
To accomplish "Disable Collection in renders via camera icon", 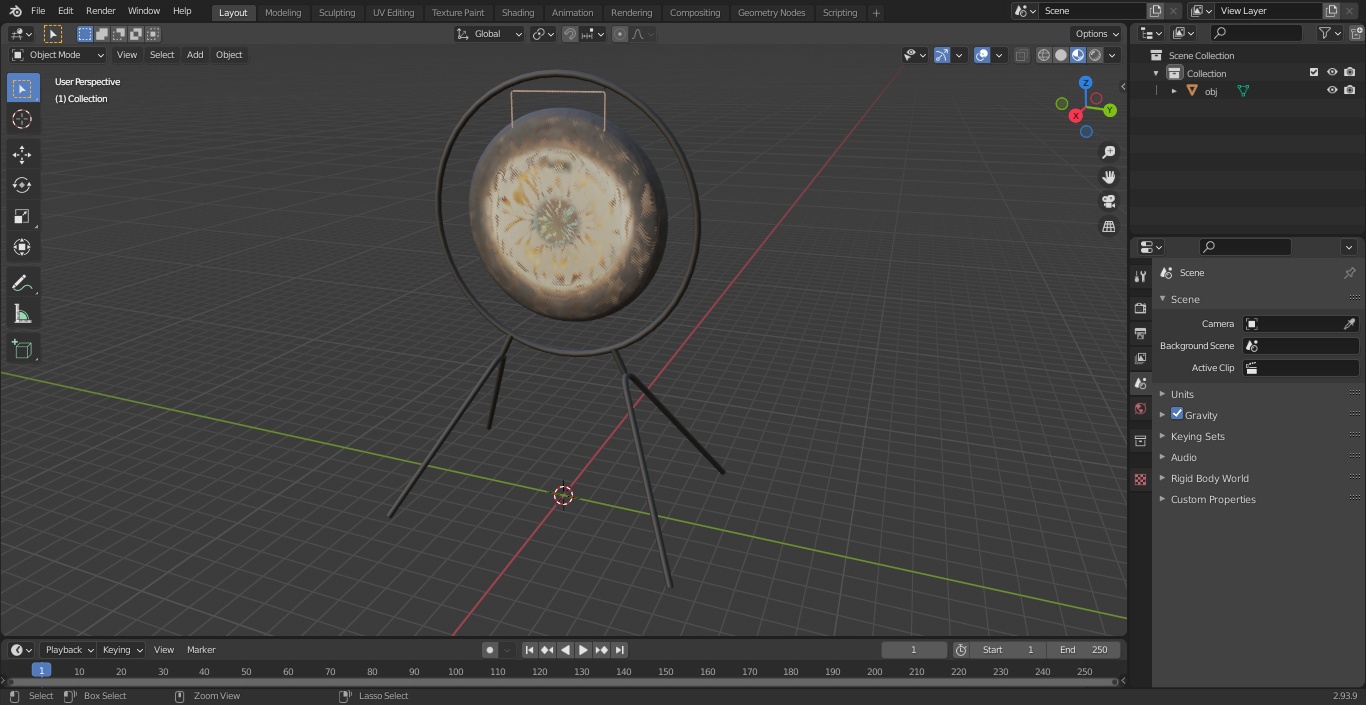I will pos(1349,72).
